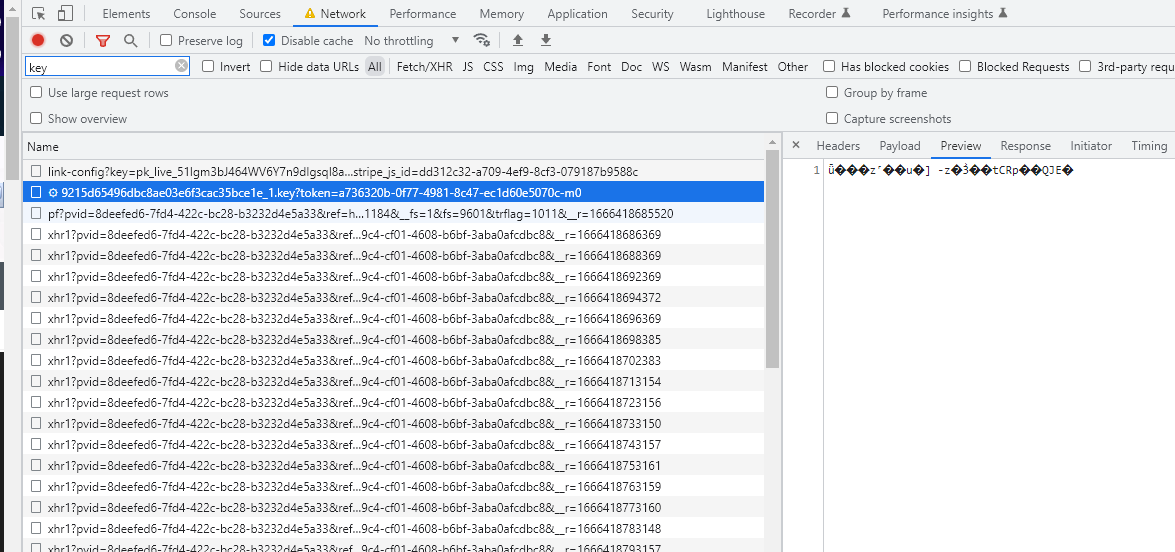Open network search with magnifier icon
The height and width of the screenshot is (552, 1175).
130,41
